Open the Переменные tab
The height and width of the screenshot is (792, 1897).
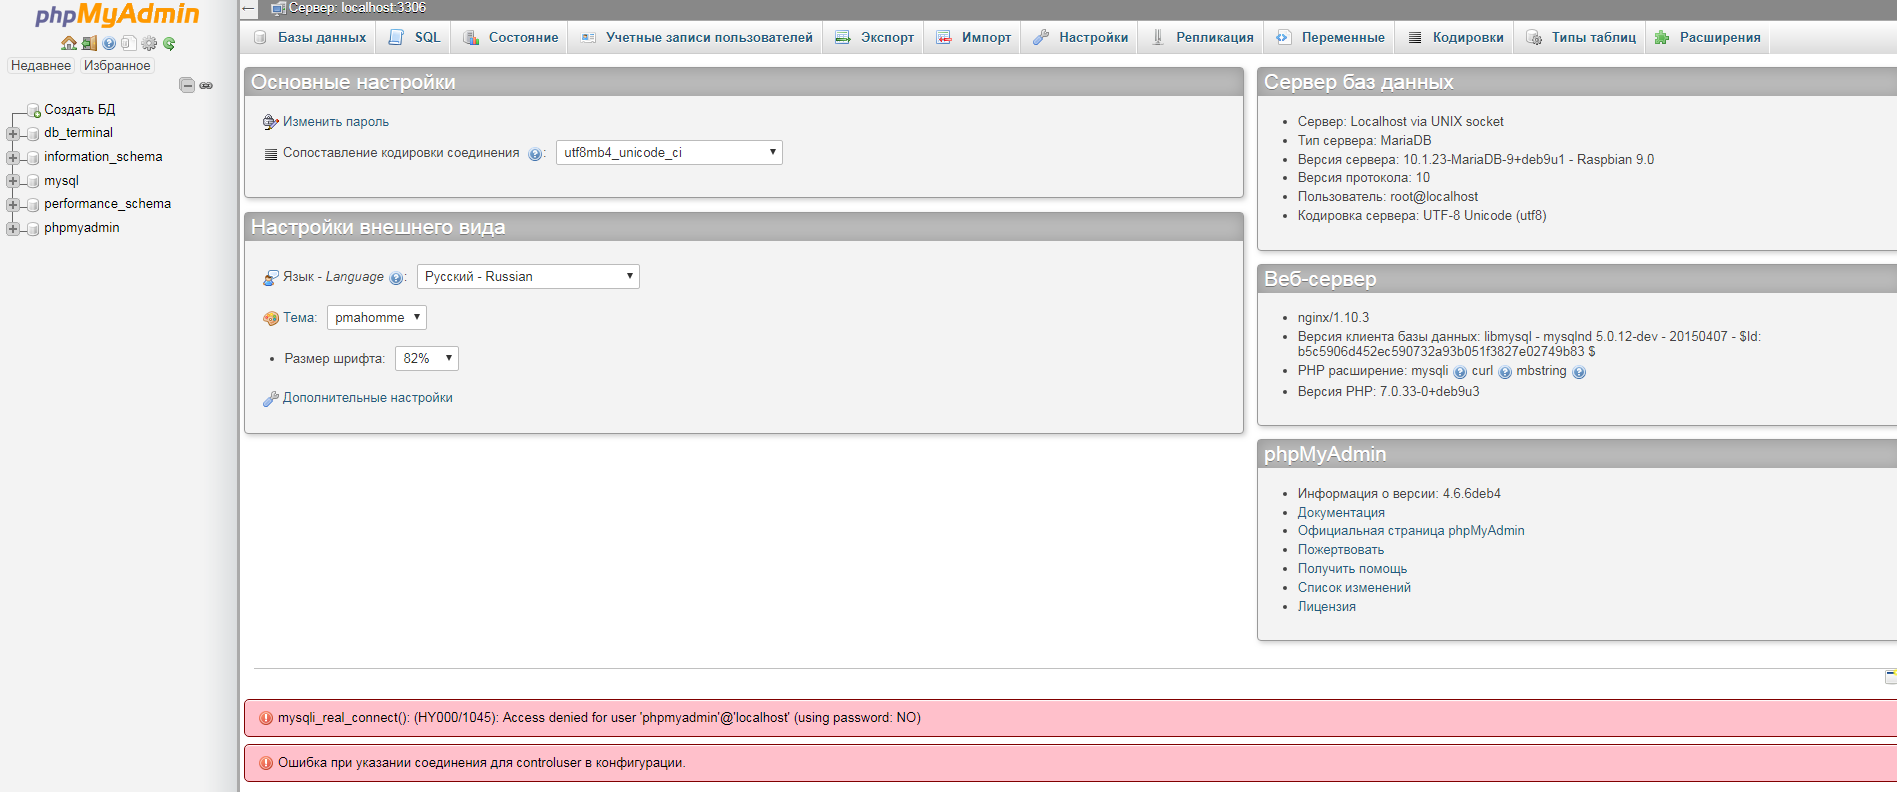point(1330,37)
